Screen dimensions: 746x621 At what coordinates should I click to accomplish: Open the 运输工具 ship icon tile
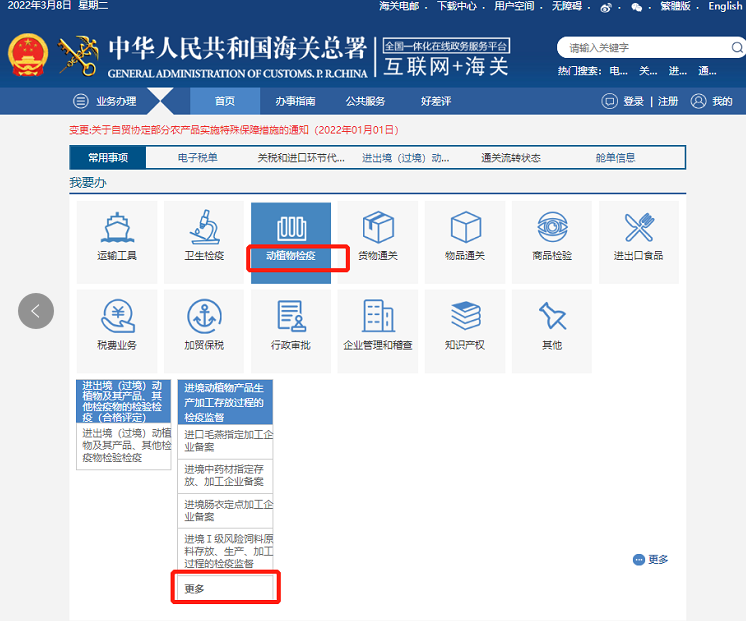(x=117, y=242)
